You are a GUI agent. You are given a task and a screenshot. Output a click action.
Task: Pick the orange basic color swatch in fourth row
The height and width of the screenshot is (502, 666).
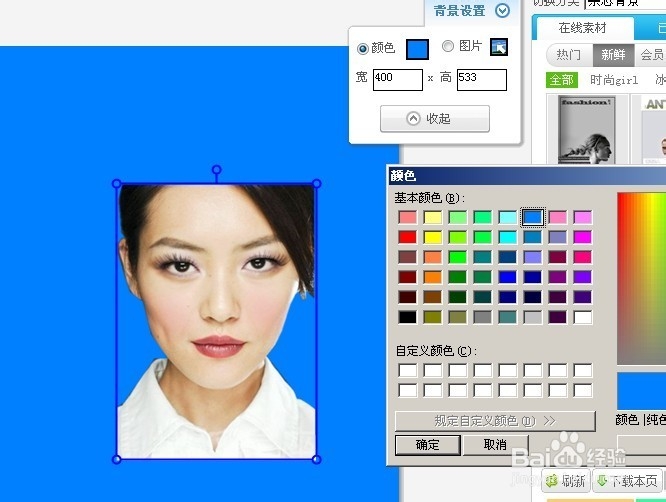click(433, 277)
